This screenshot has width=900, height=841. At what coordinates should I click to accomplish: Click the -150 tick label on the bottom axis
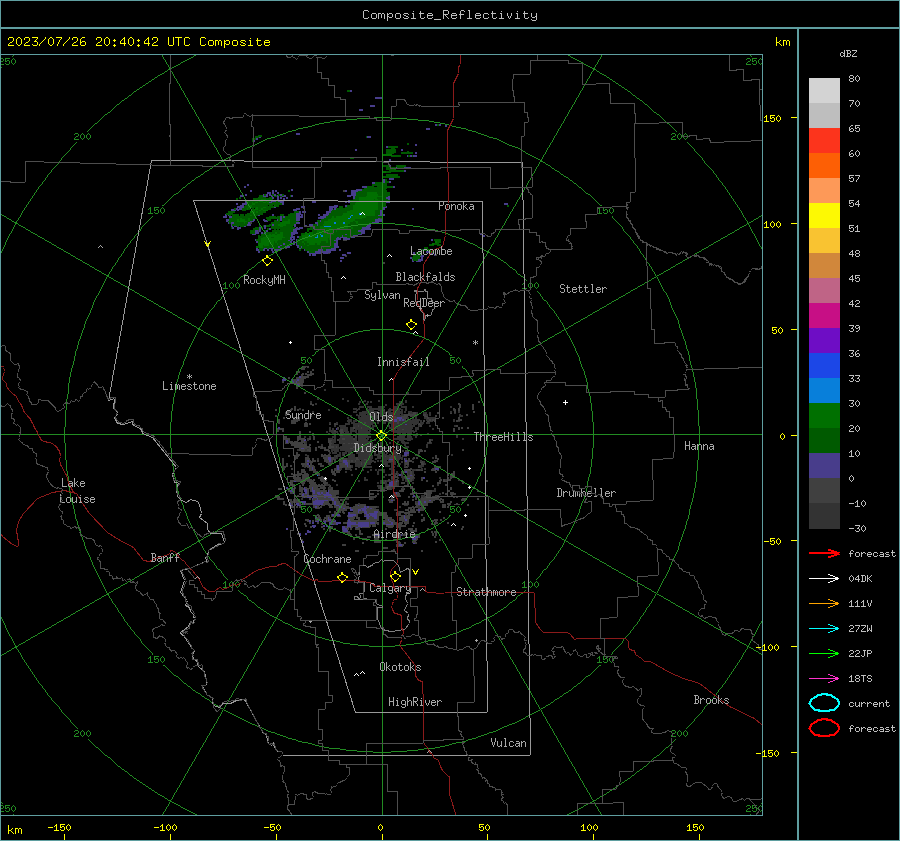point(59,827)
